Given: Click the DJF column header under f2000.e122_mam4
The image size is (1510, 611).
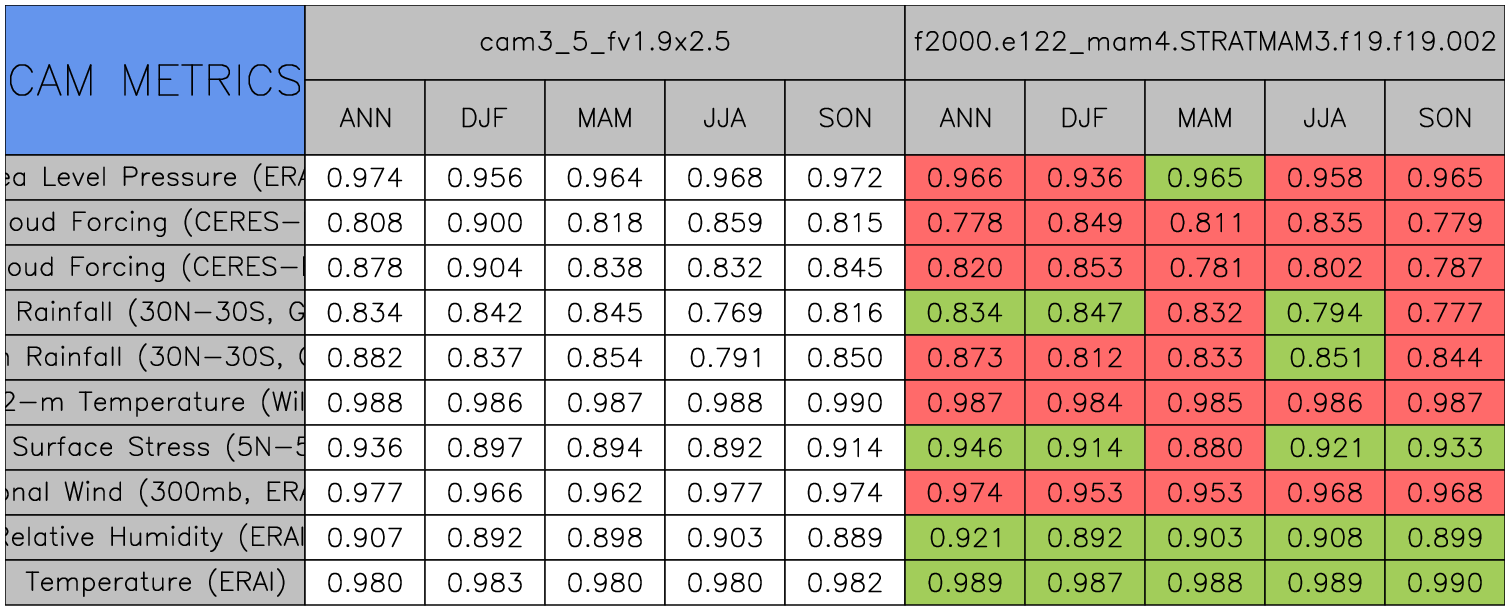Looking at the screenshot, I should (x=1084, y=118).
